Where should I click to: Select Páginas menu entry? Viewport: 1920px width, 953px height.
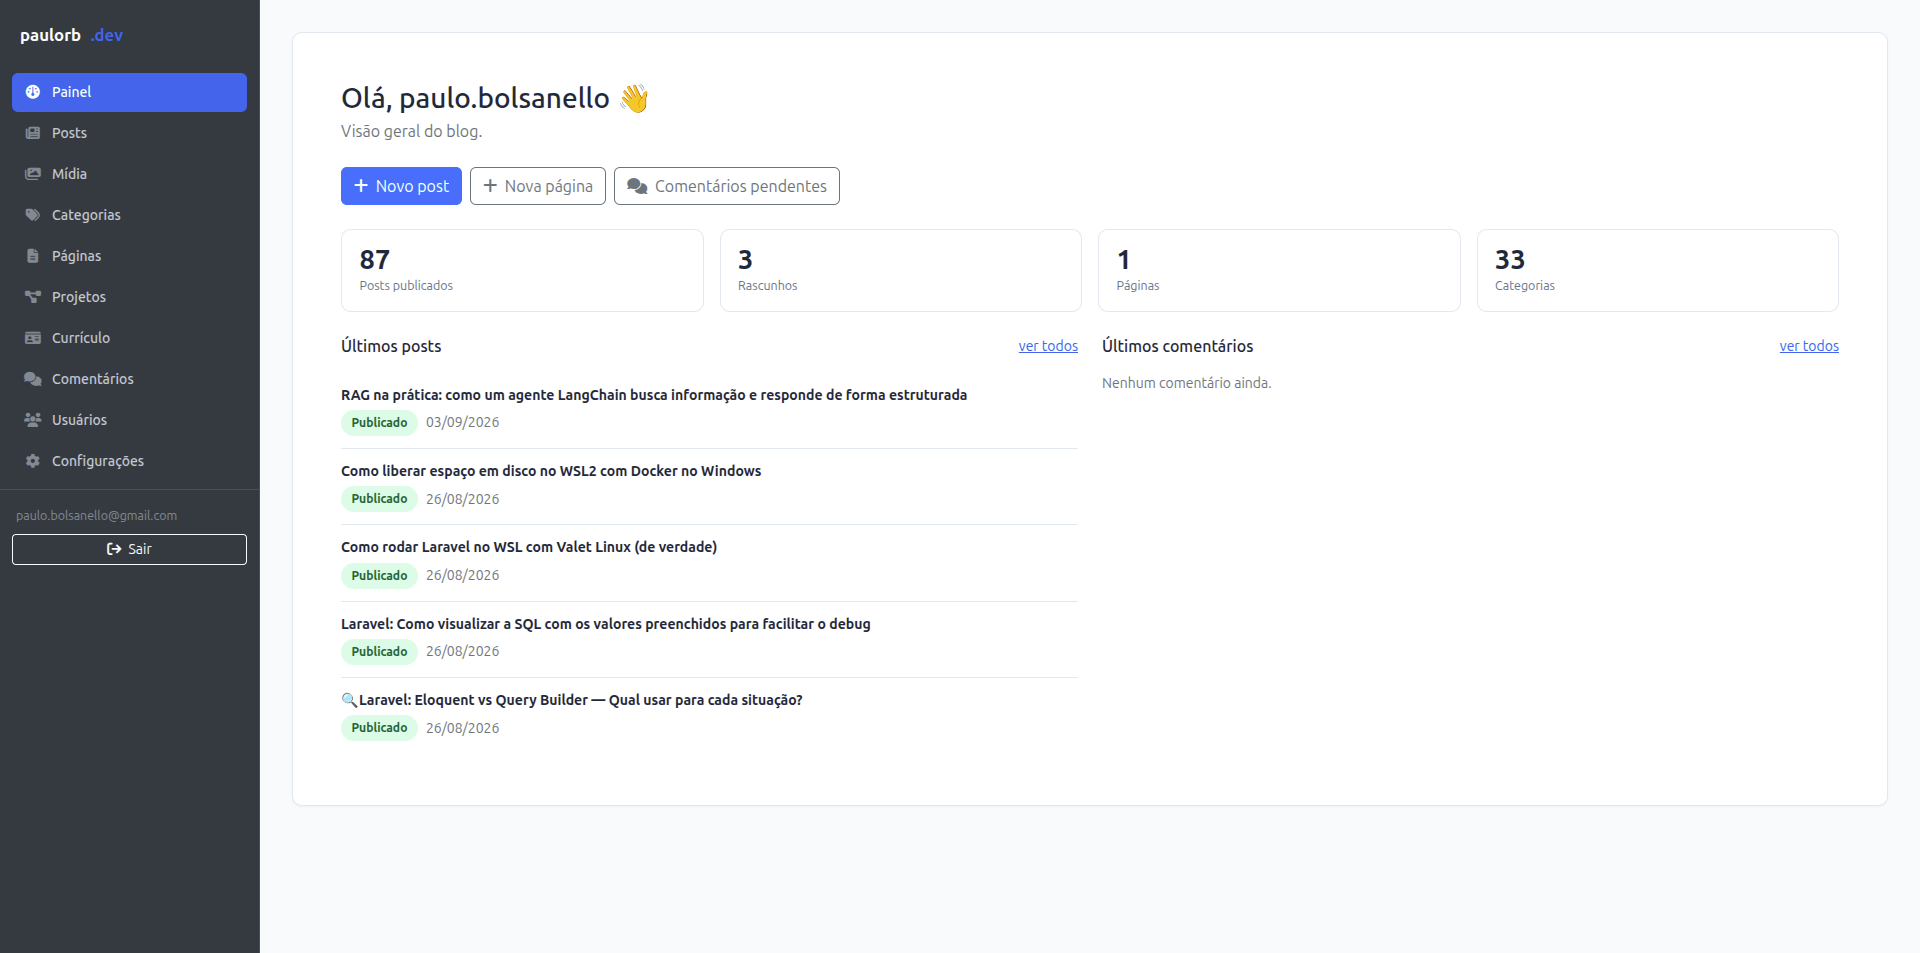click(x=129, y=256)
